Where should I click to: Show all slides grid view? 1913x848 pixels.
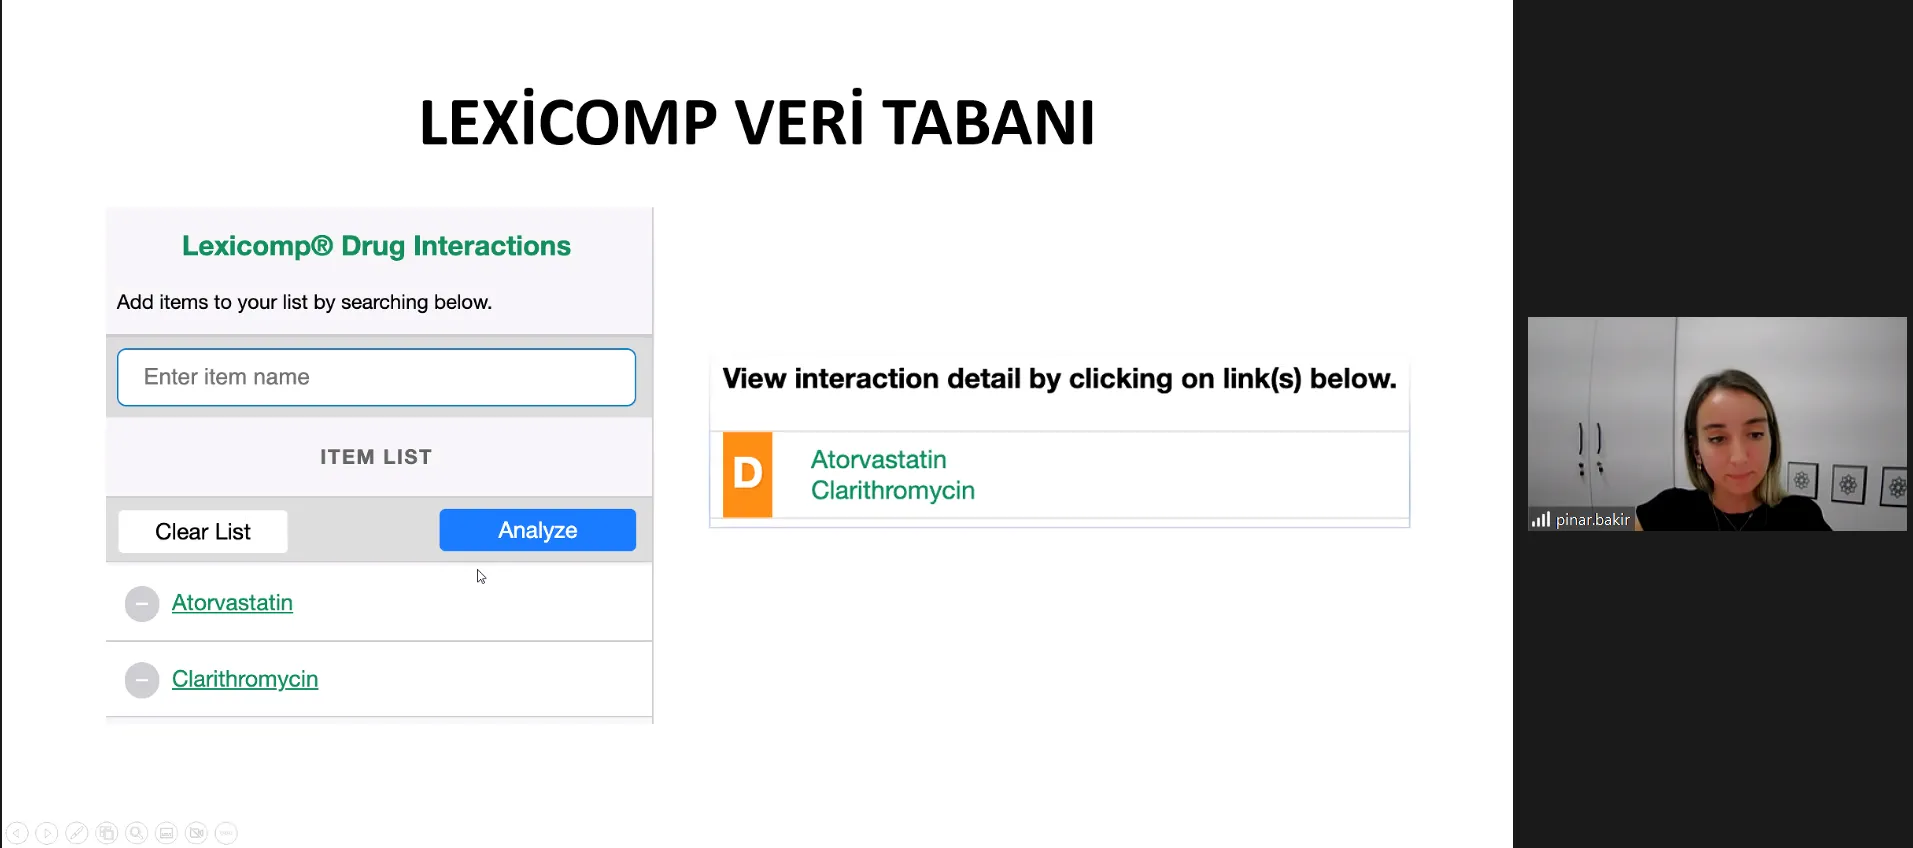pos(107,833)
